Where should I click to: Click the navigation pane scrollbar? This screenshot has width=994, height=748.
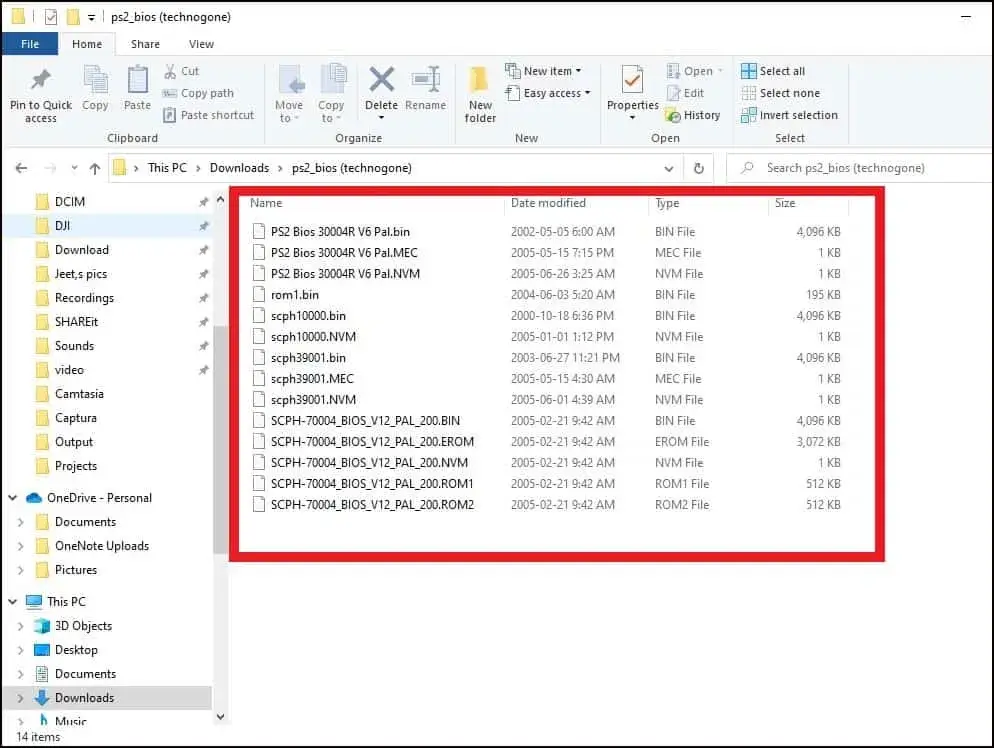[x=220, y=439]
